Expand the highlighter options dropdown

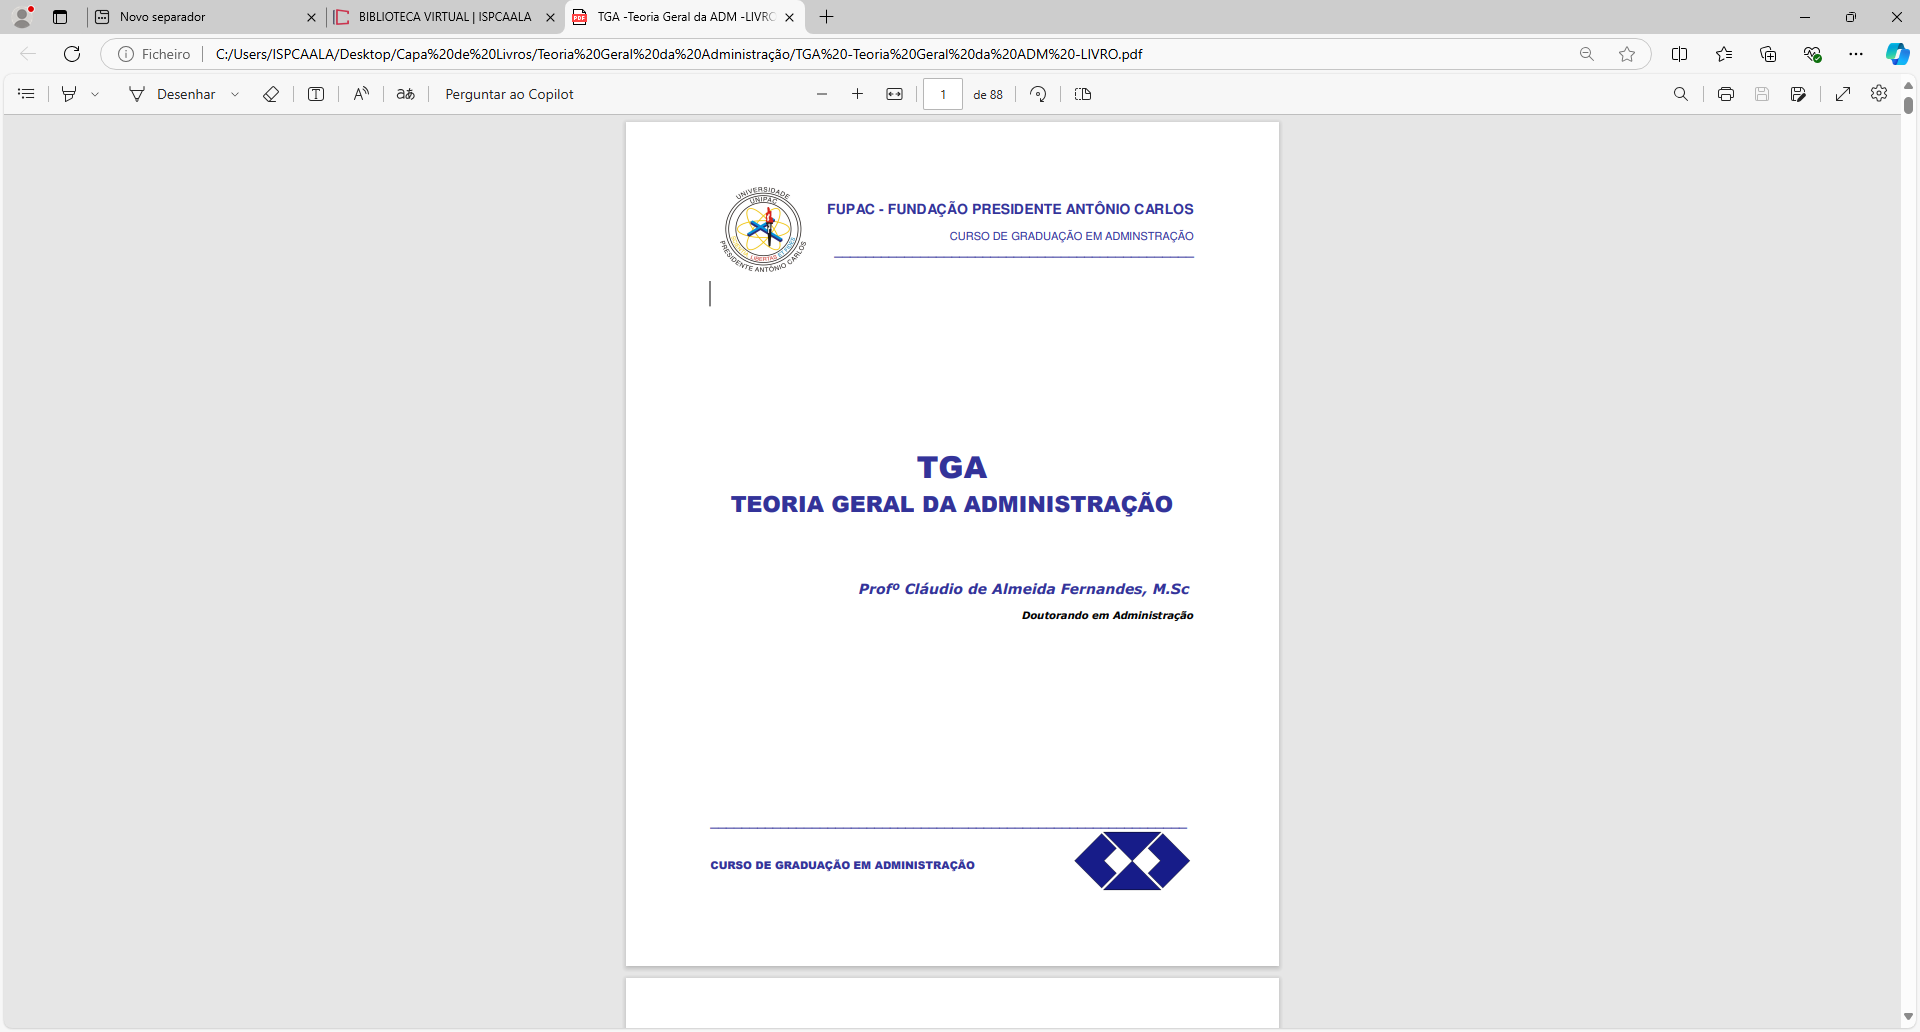click(95, 94)
